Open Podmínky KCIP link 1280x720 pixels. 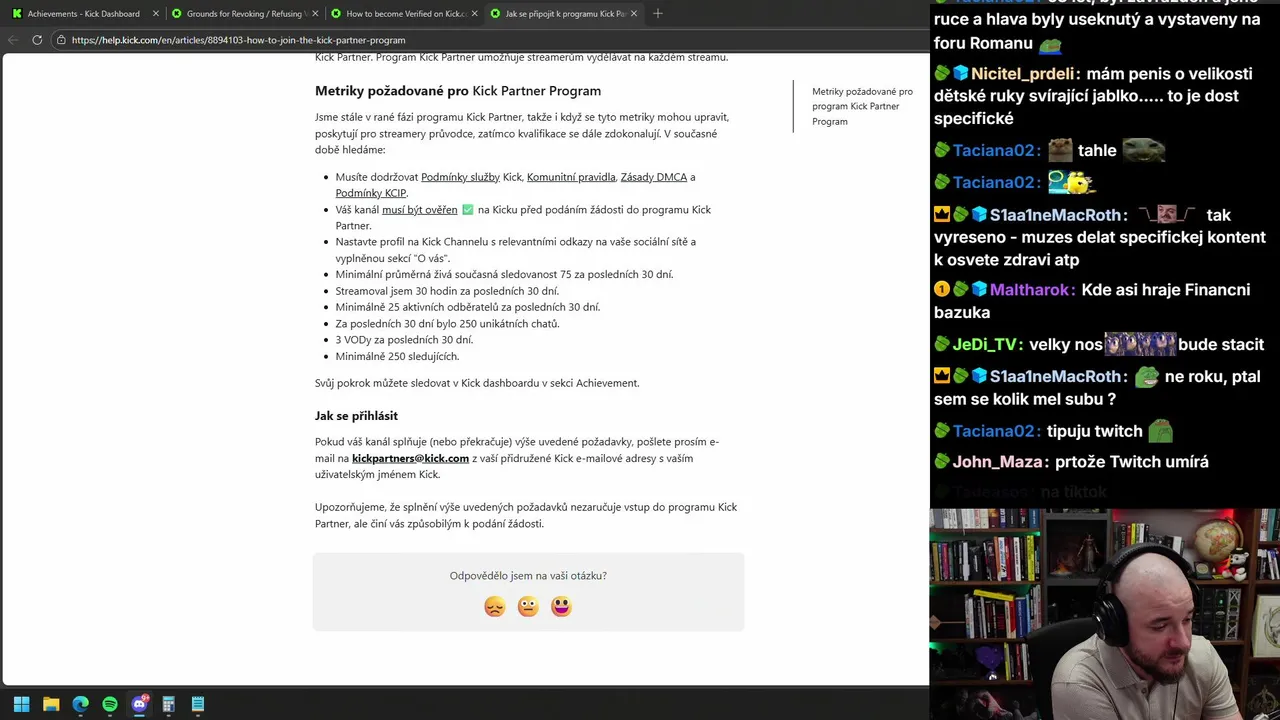[x=371, y=193]
